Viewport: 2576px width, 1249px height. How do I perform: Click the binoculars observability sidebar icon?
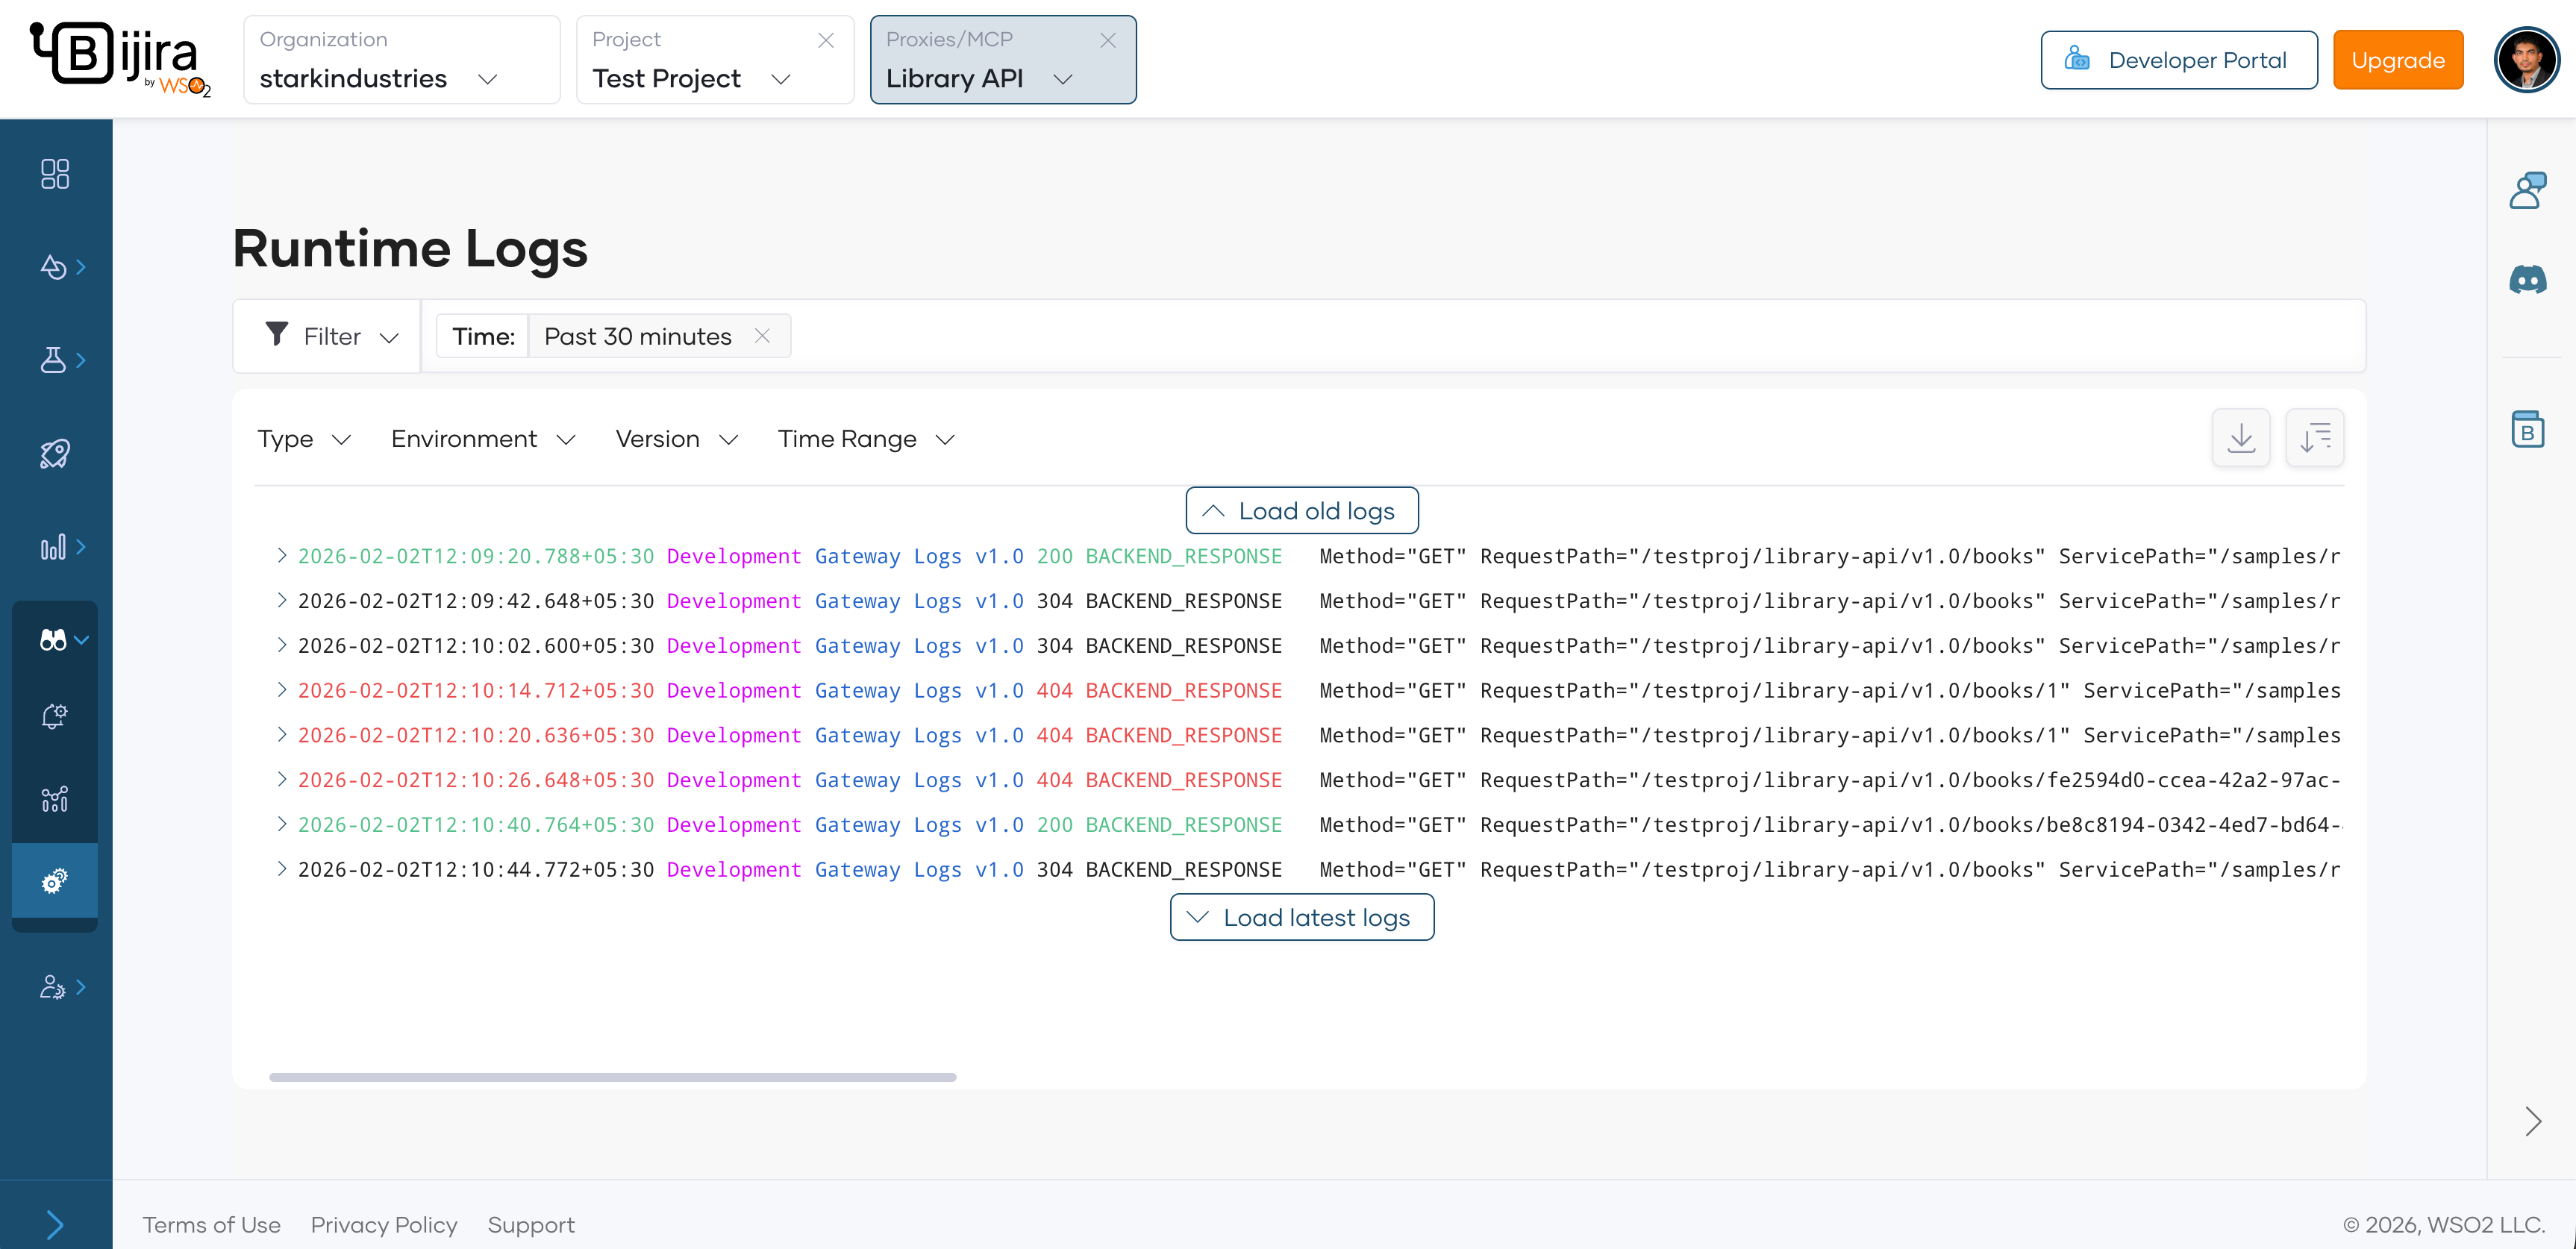point(53,640)
